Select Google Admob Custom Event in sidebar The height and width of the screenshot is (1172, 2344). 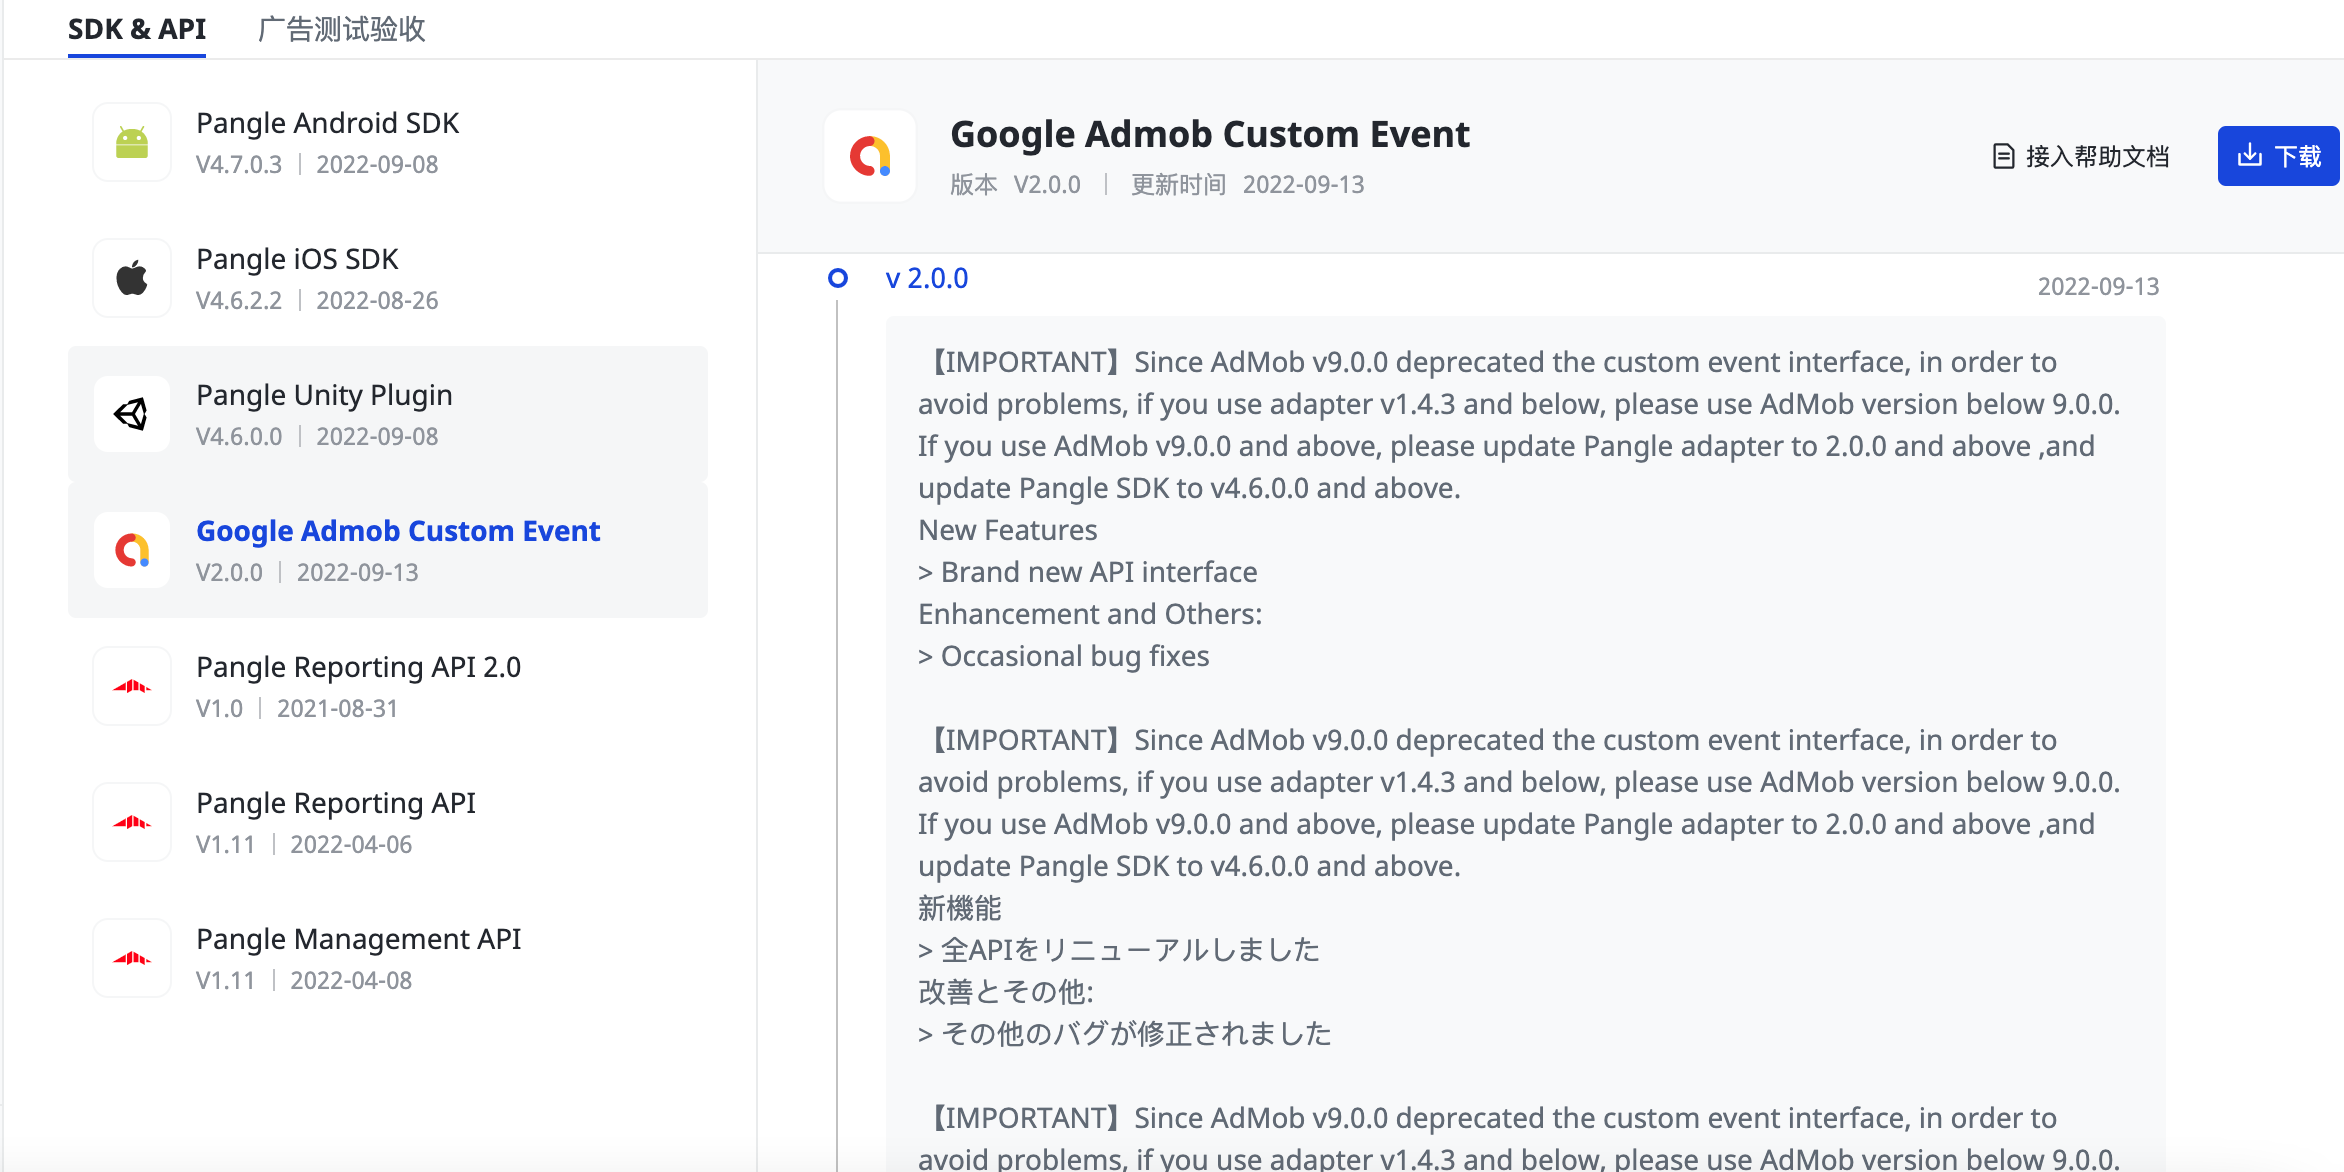click(388, 550)
